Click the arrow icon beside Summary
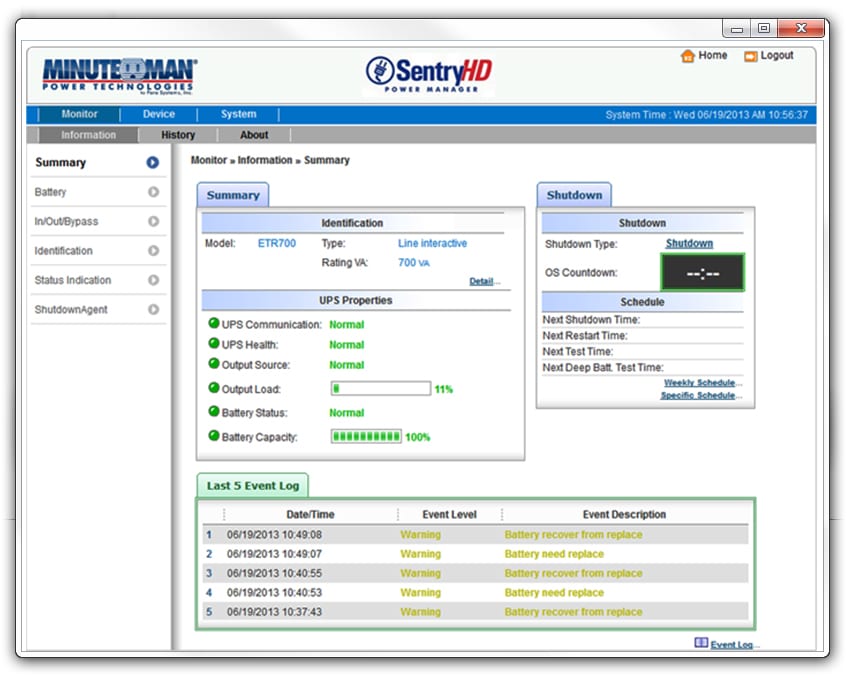 point(153,162)
